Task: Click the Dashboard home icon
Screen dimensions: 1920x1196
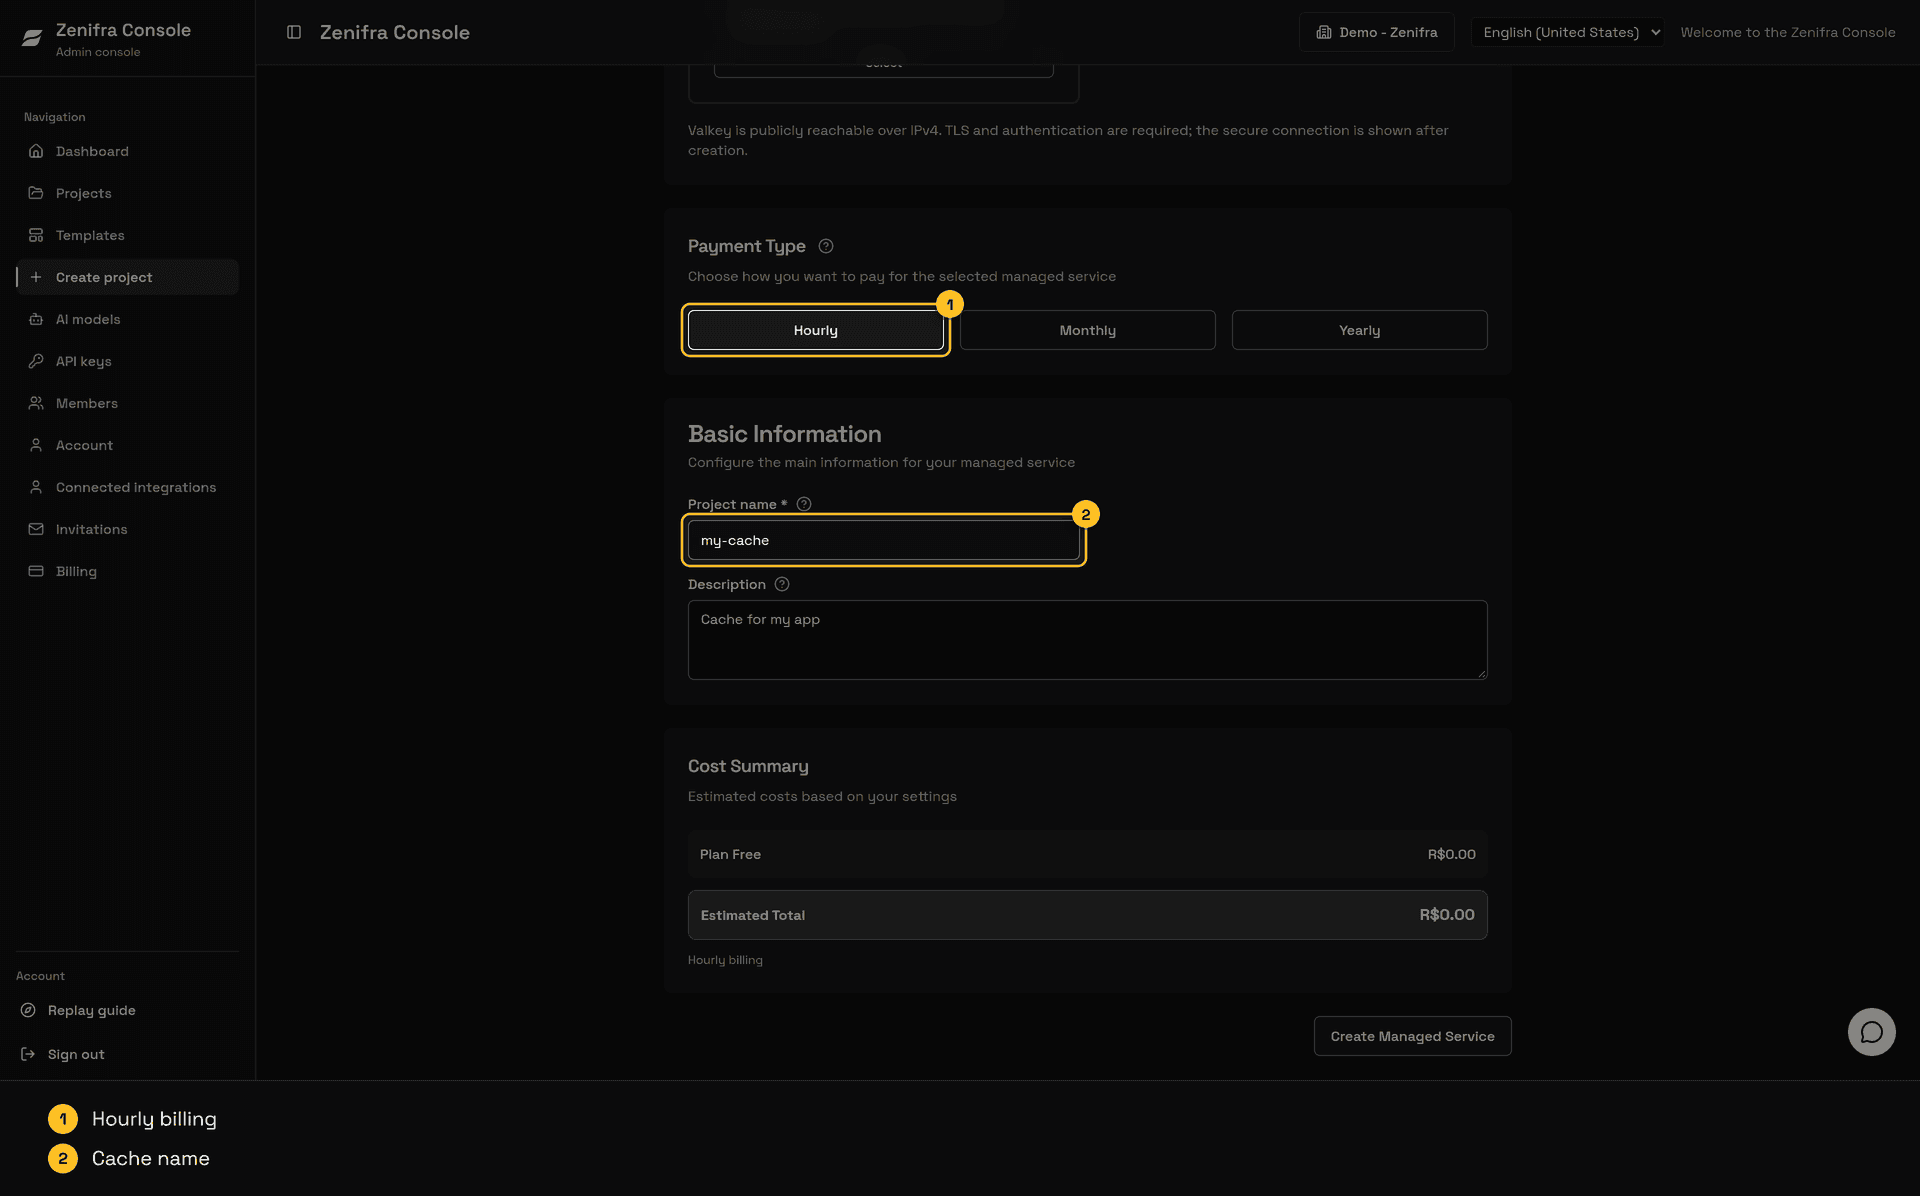Action: pyautogui.click(x=36, y=151)
